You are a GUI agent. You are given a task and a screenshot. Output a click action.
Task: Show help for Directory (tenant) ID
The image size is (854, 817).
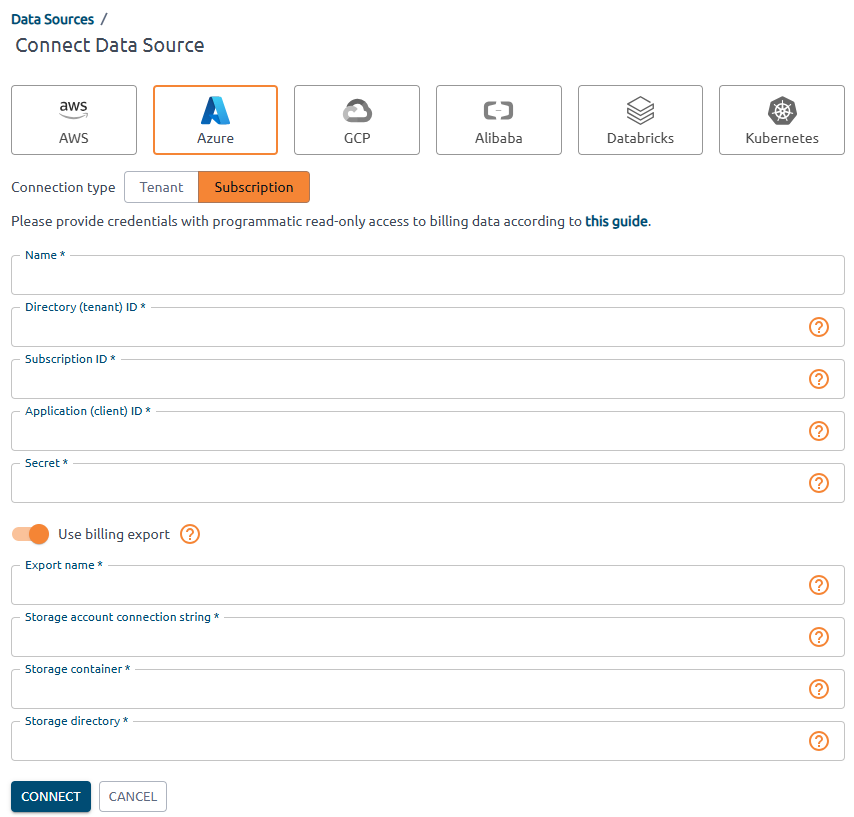pyautogui.click(x=819, y=327)
